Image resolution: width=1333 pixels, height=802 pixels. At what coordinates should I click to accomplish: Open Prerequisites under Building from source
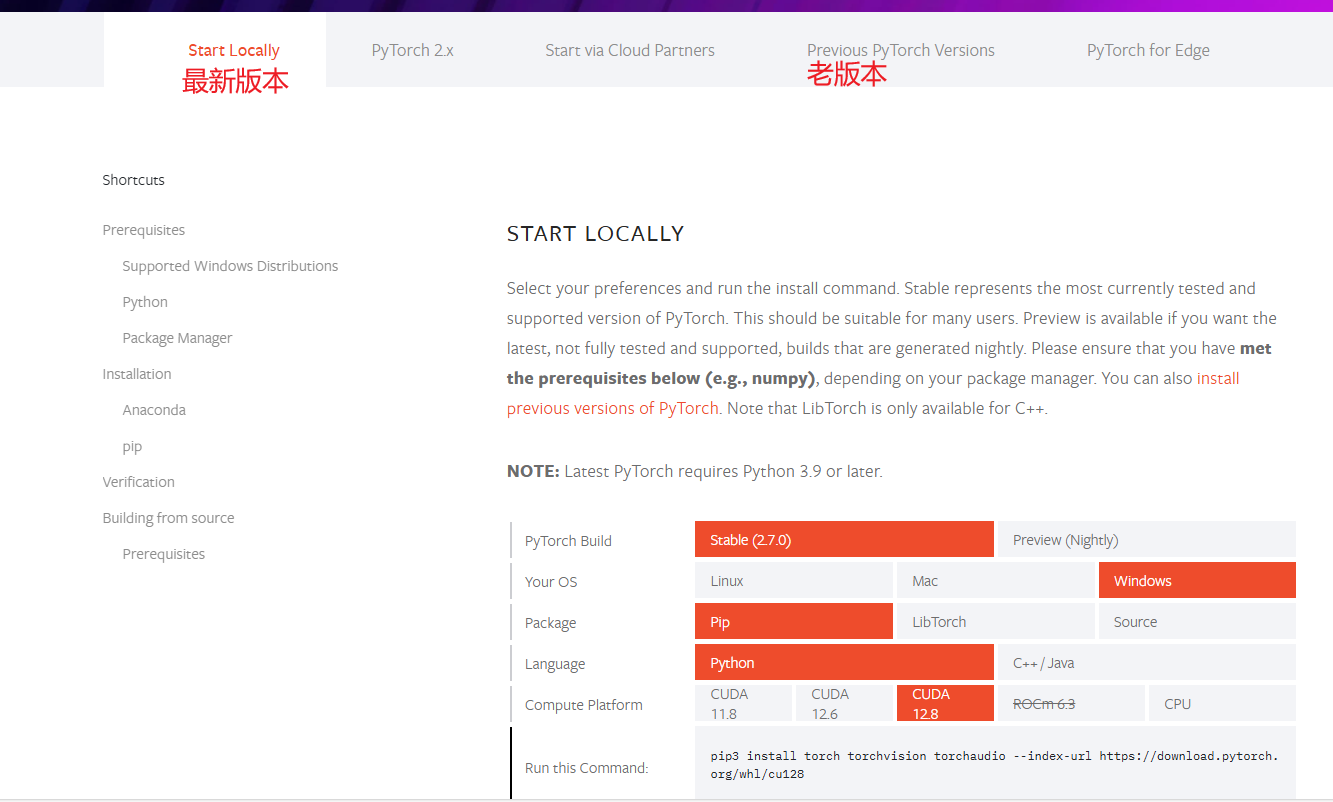point(164,554)
